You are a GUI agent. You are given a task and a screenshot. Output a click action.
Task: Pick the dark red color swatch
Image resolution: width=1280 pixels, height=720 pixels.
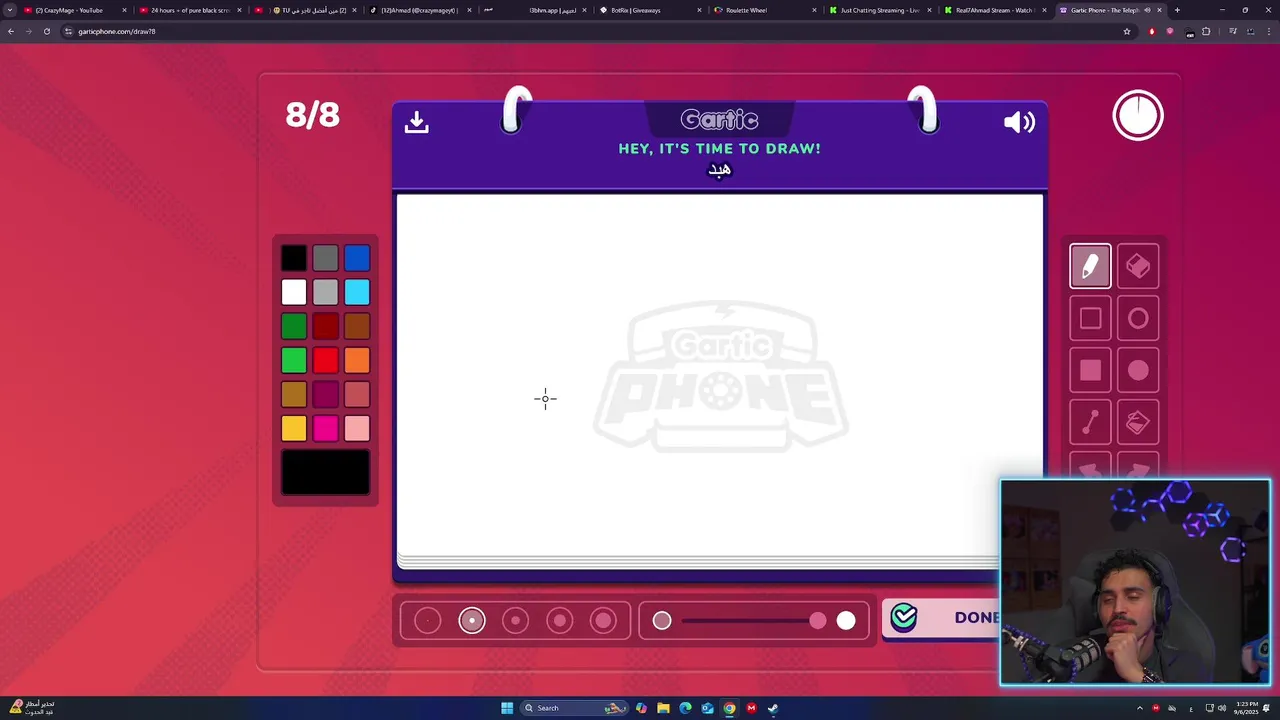[x=326, y=326]
